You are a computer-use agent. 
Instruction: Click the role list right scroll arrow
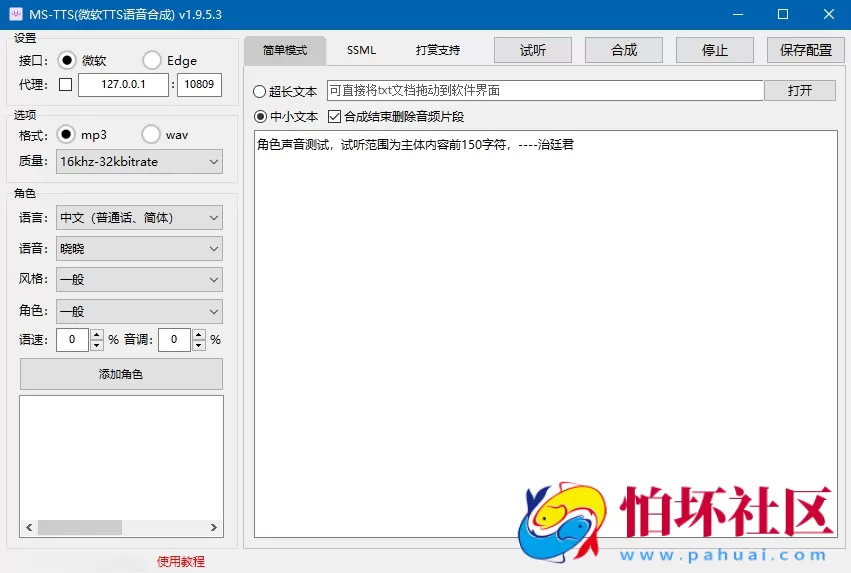(x=214, y=527)
